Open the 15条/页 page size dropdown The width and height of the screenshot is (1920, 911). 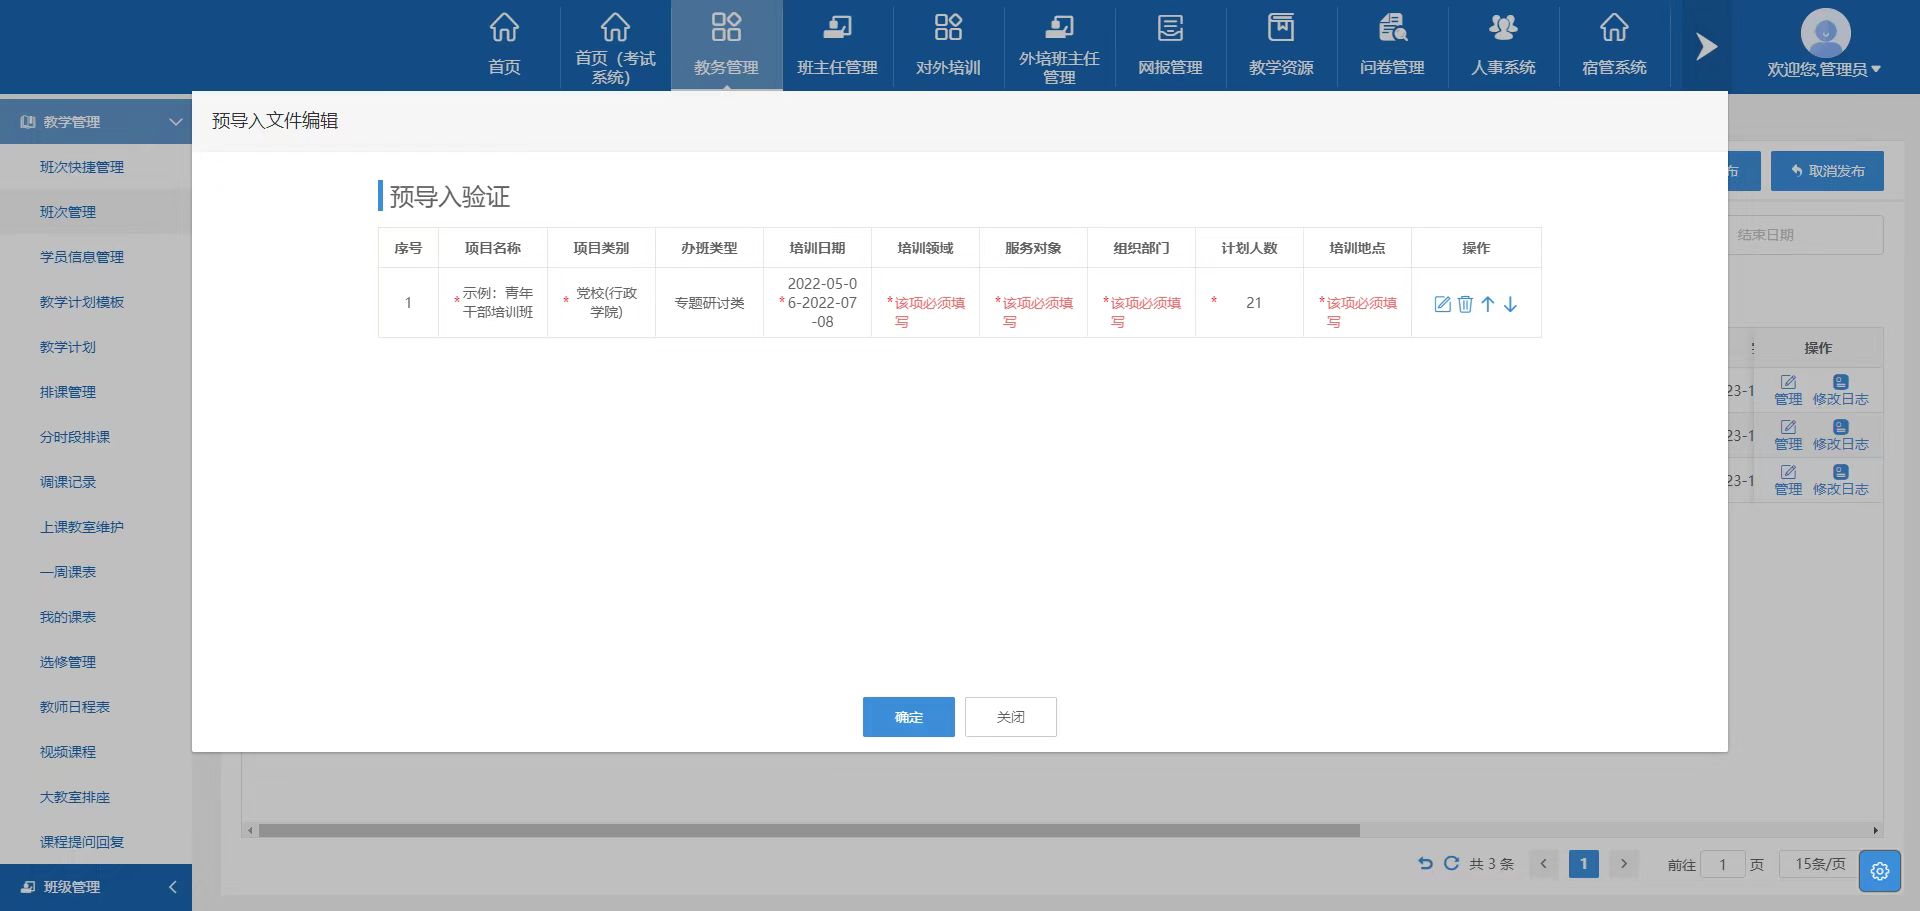[x=1820, y=864]
